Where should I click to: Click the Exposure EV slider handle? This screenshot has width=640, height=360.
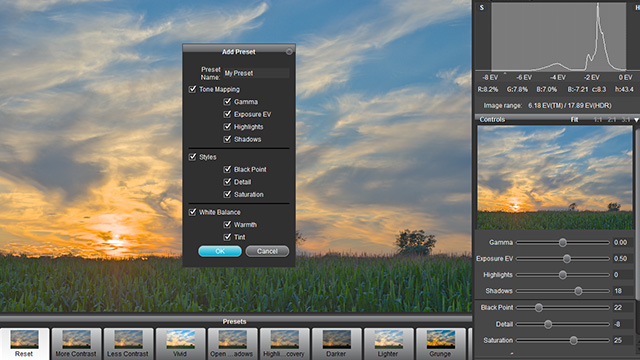coord(567,259)
